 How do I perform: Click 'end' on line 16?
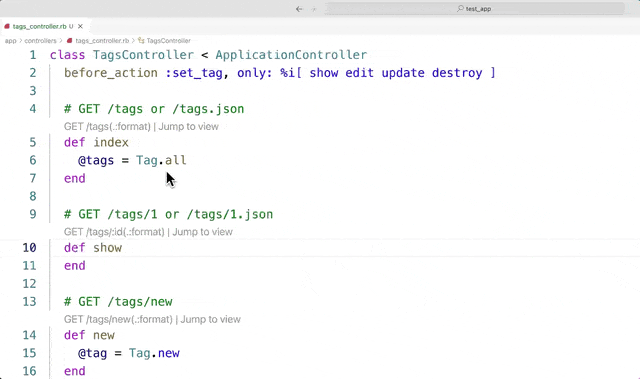click(75, 371)
